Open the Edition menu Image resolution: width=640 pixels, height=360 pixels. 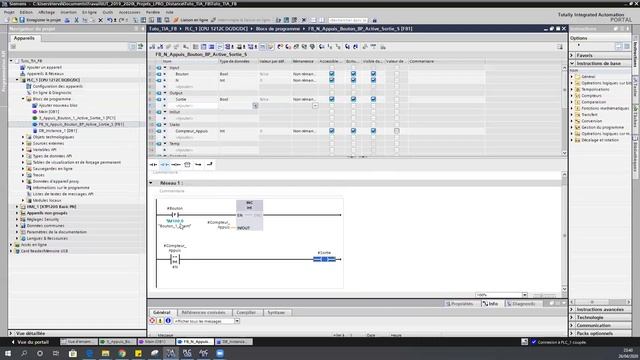(26, 12)
